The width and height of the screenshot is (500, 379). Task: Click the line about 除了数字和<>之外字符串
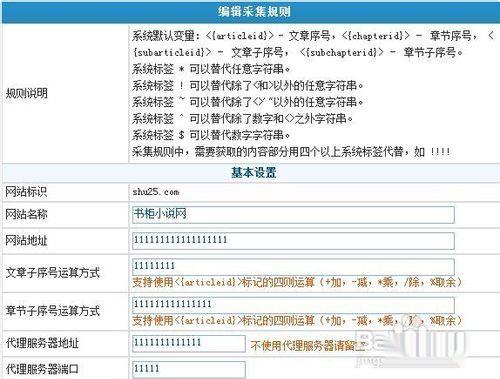242,118
